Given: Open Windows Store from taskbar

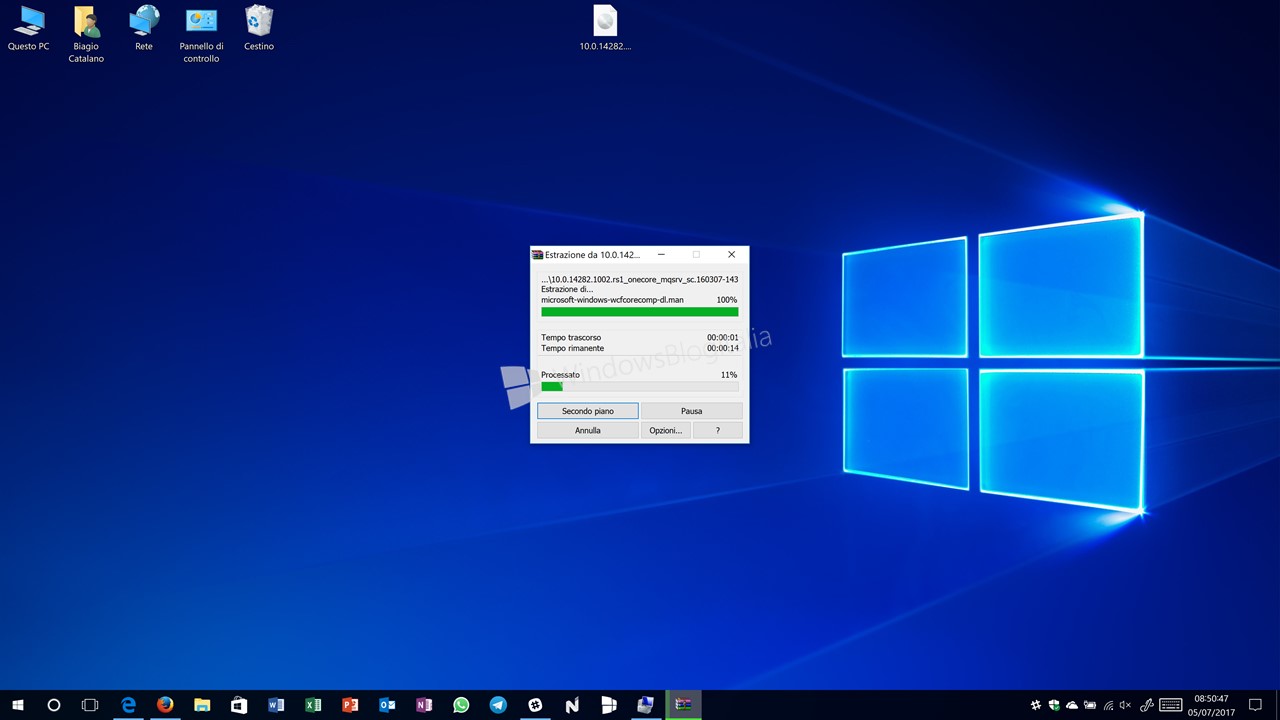Looking at the screenshot, I should click(x=239, y=705).
